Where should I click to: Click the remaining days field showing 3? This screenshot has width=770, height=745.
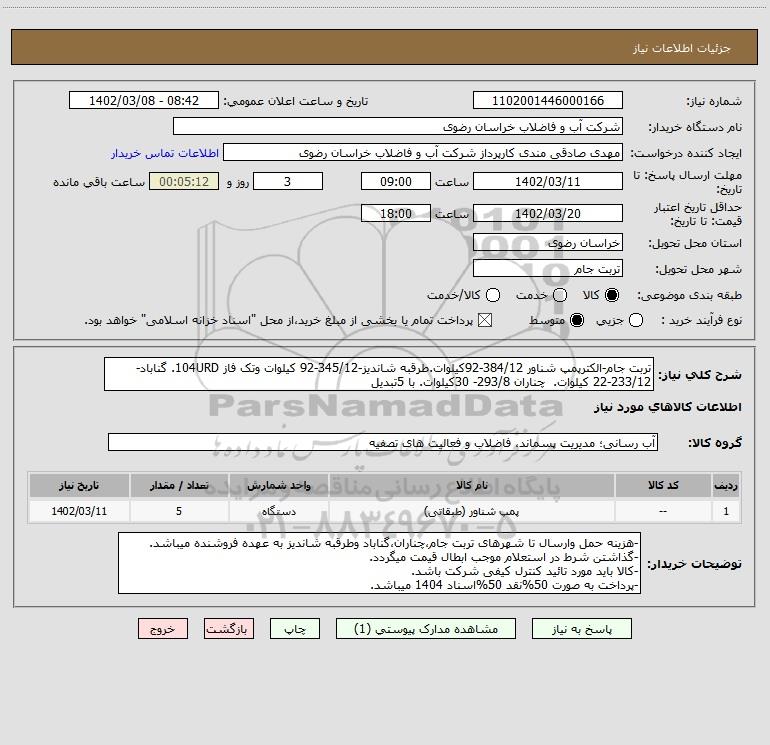pyautogui.click(x=288, y=181)
